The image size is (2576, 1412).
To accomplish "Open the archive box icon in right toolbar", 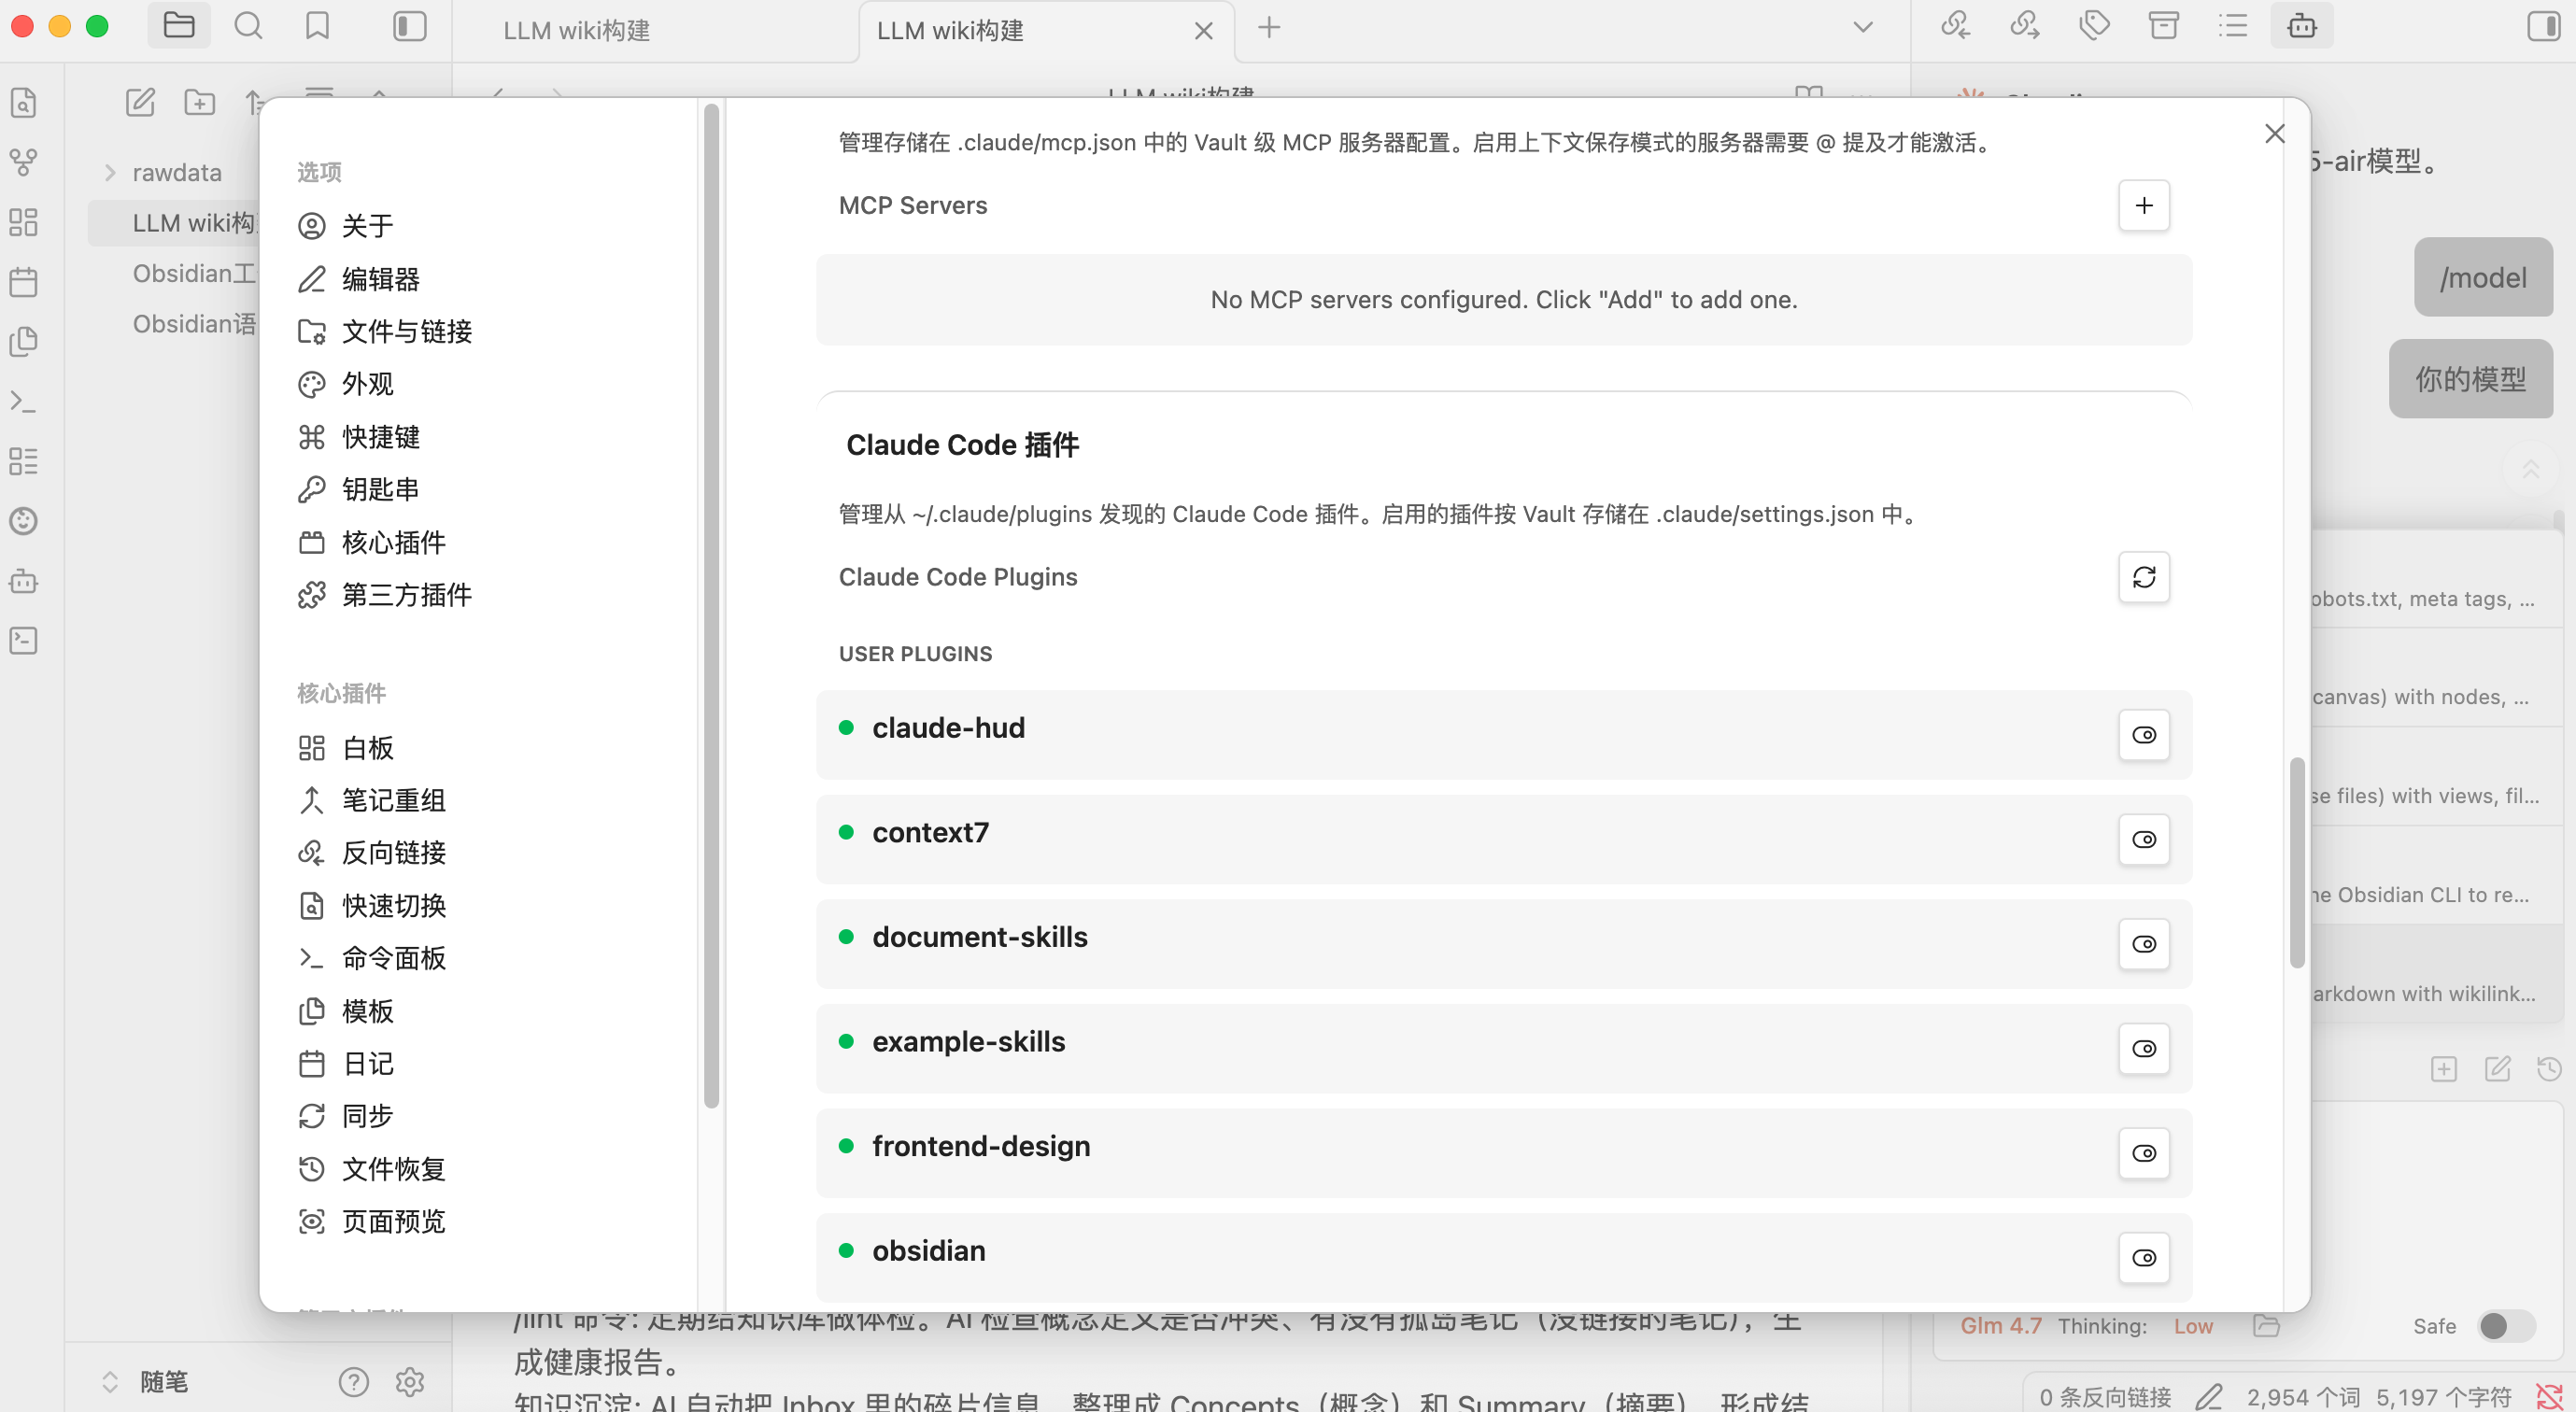I will point(2164,26).
